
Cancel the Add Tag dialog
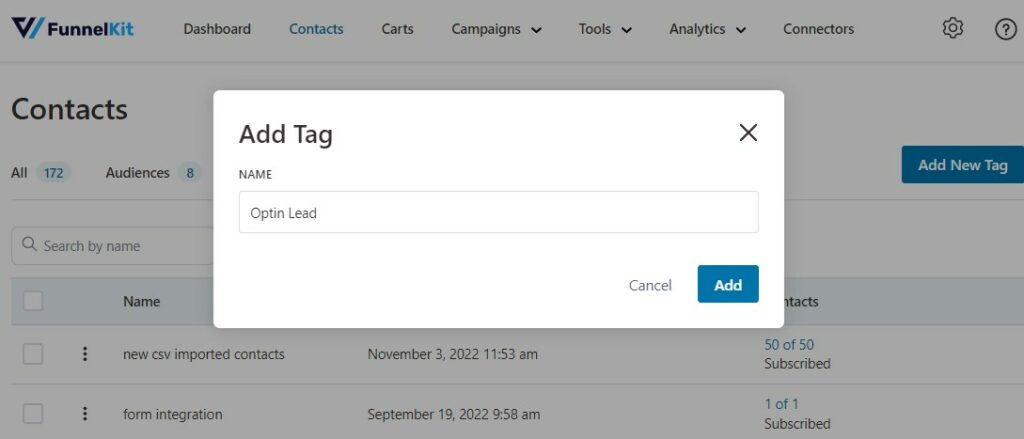[x=650, y=285]
